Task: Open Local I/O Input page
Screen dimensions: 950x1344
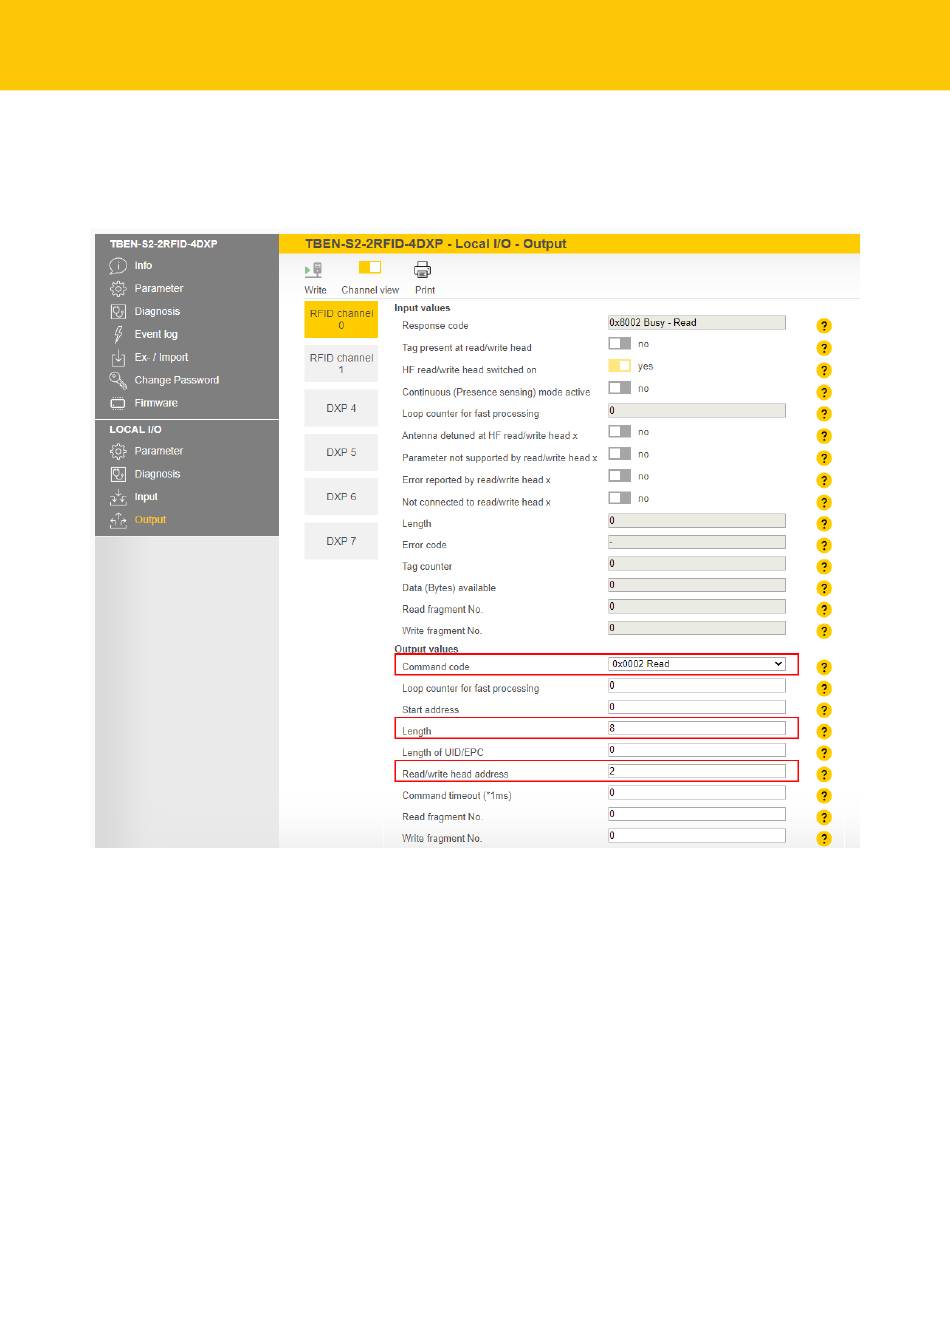Action: [x=146, y=497]
